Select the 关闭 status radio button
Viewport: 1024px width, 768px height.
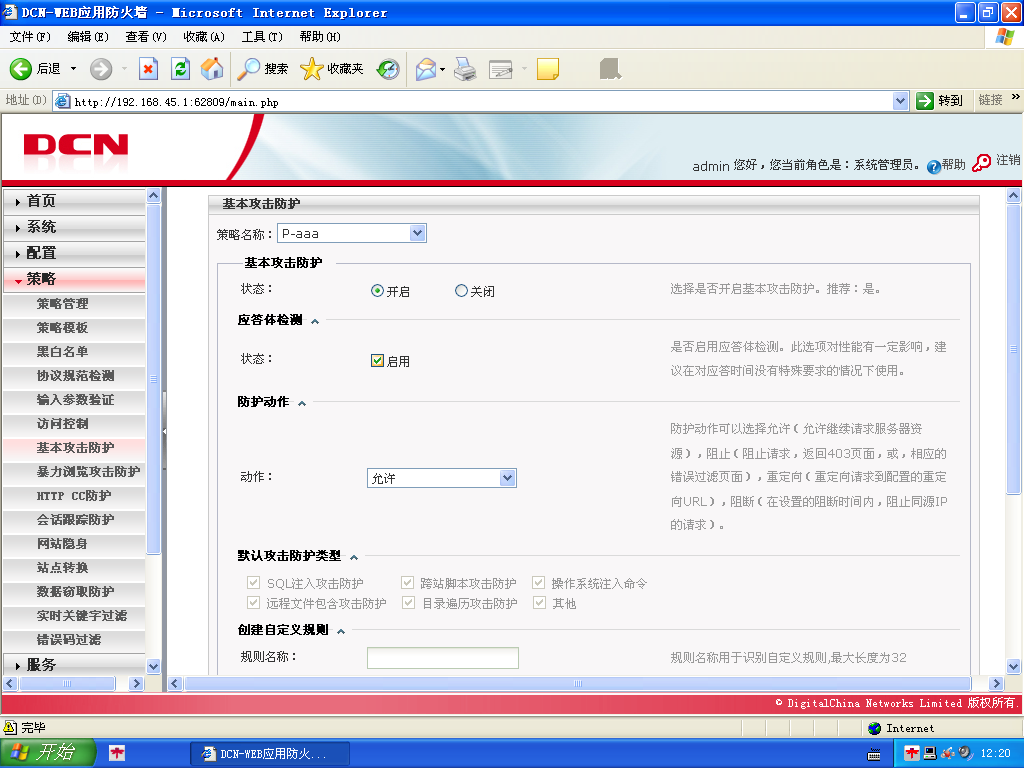(461, 291)
